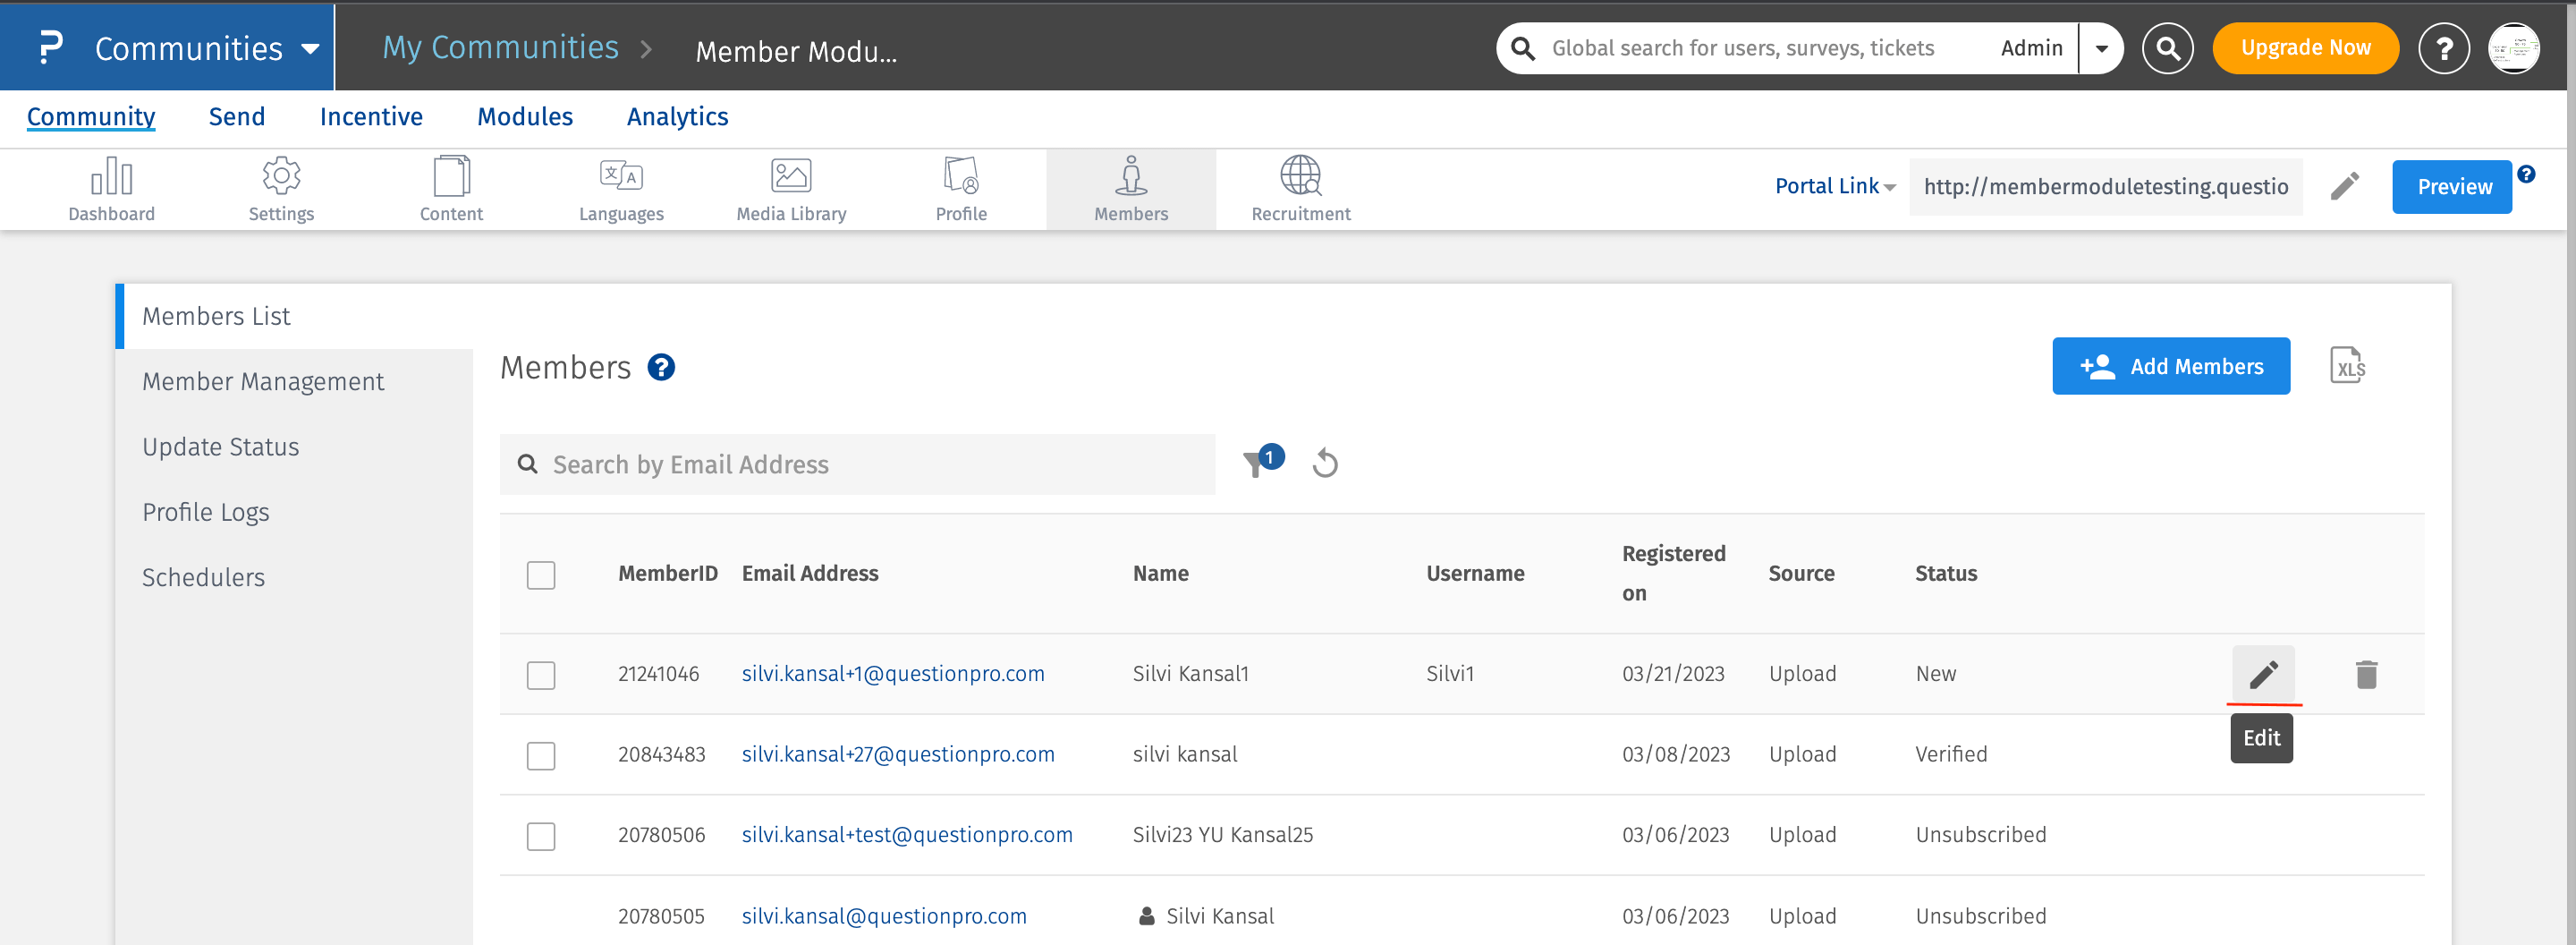Expand the Admin search scope dropdown arrow

pyautogui.click(x=2101, y=49)
